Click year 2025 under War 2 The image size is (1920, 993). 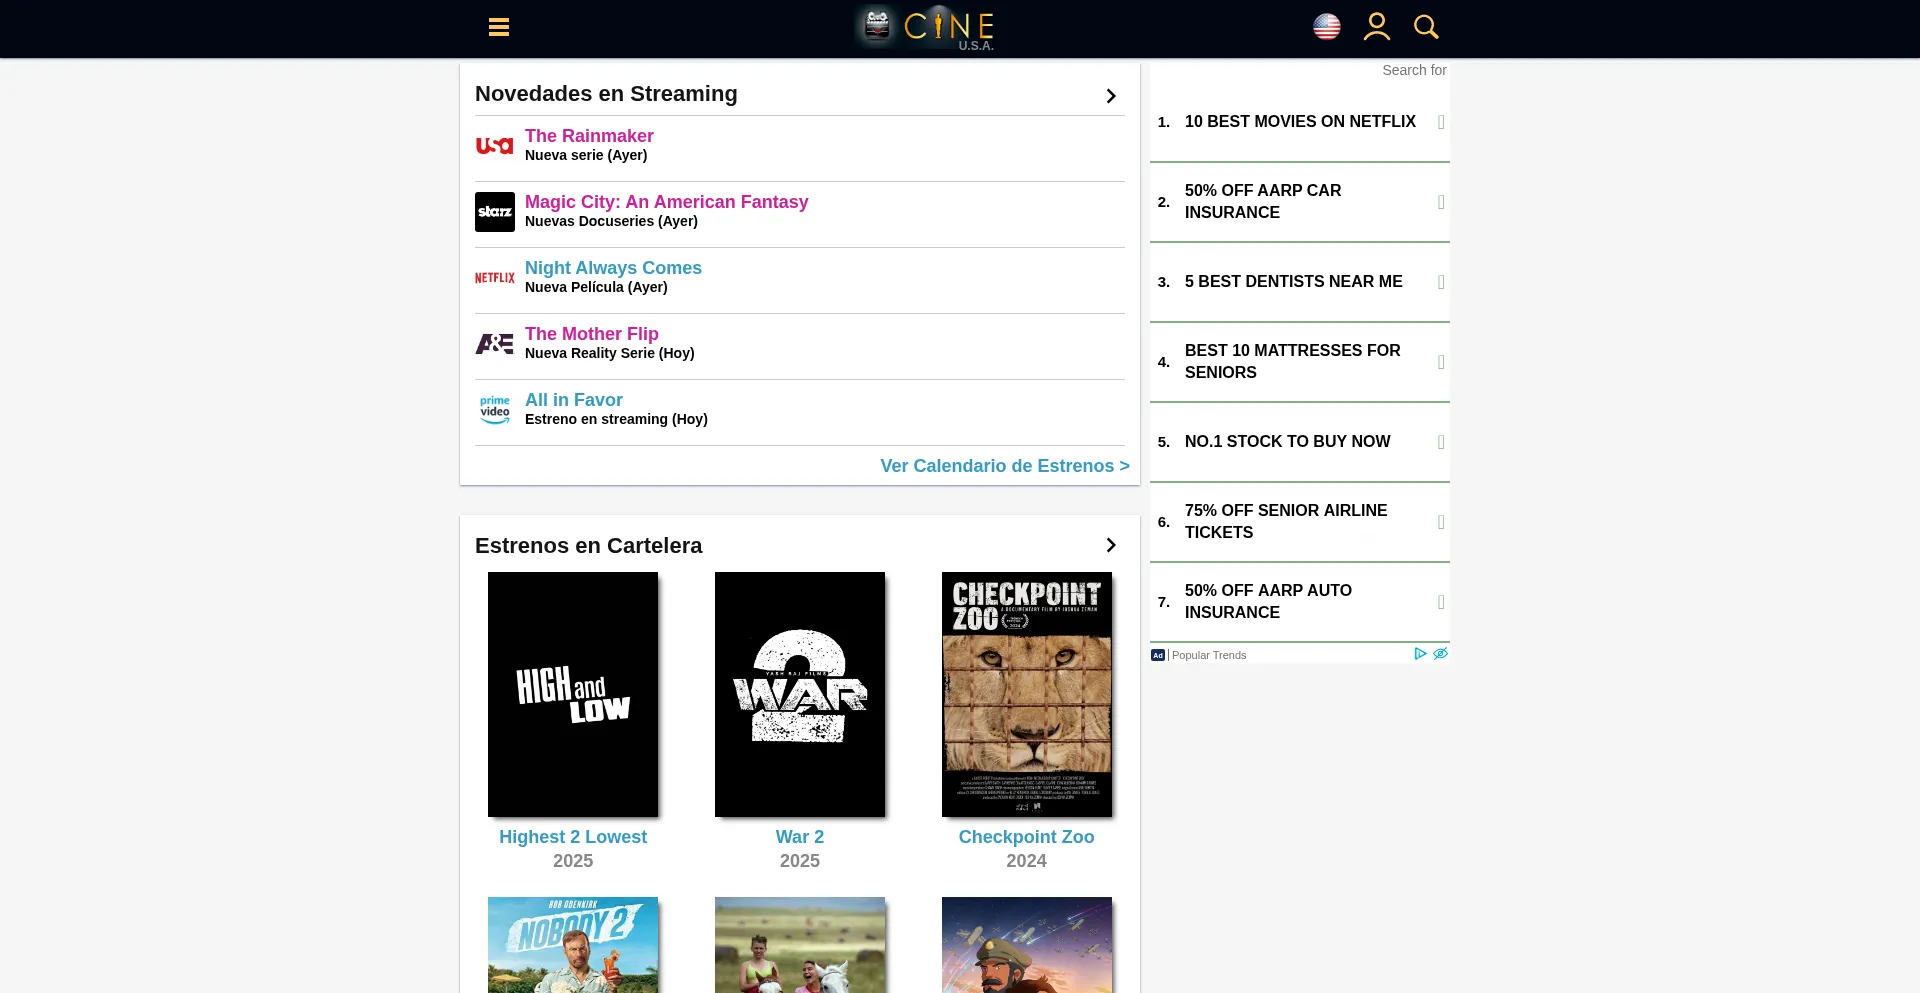[x=800, y=861]
